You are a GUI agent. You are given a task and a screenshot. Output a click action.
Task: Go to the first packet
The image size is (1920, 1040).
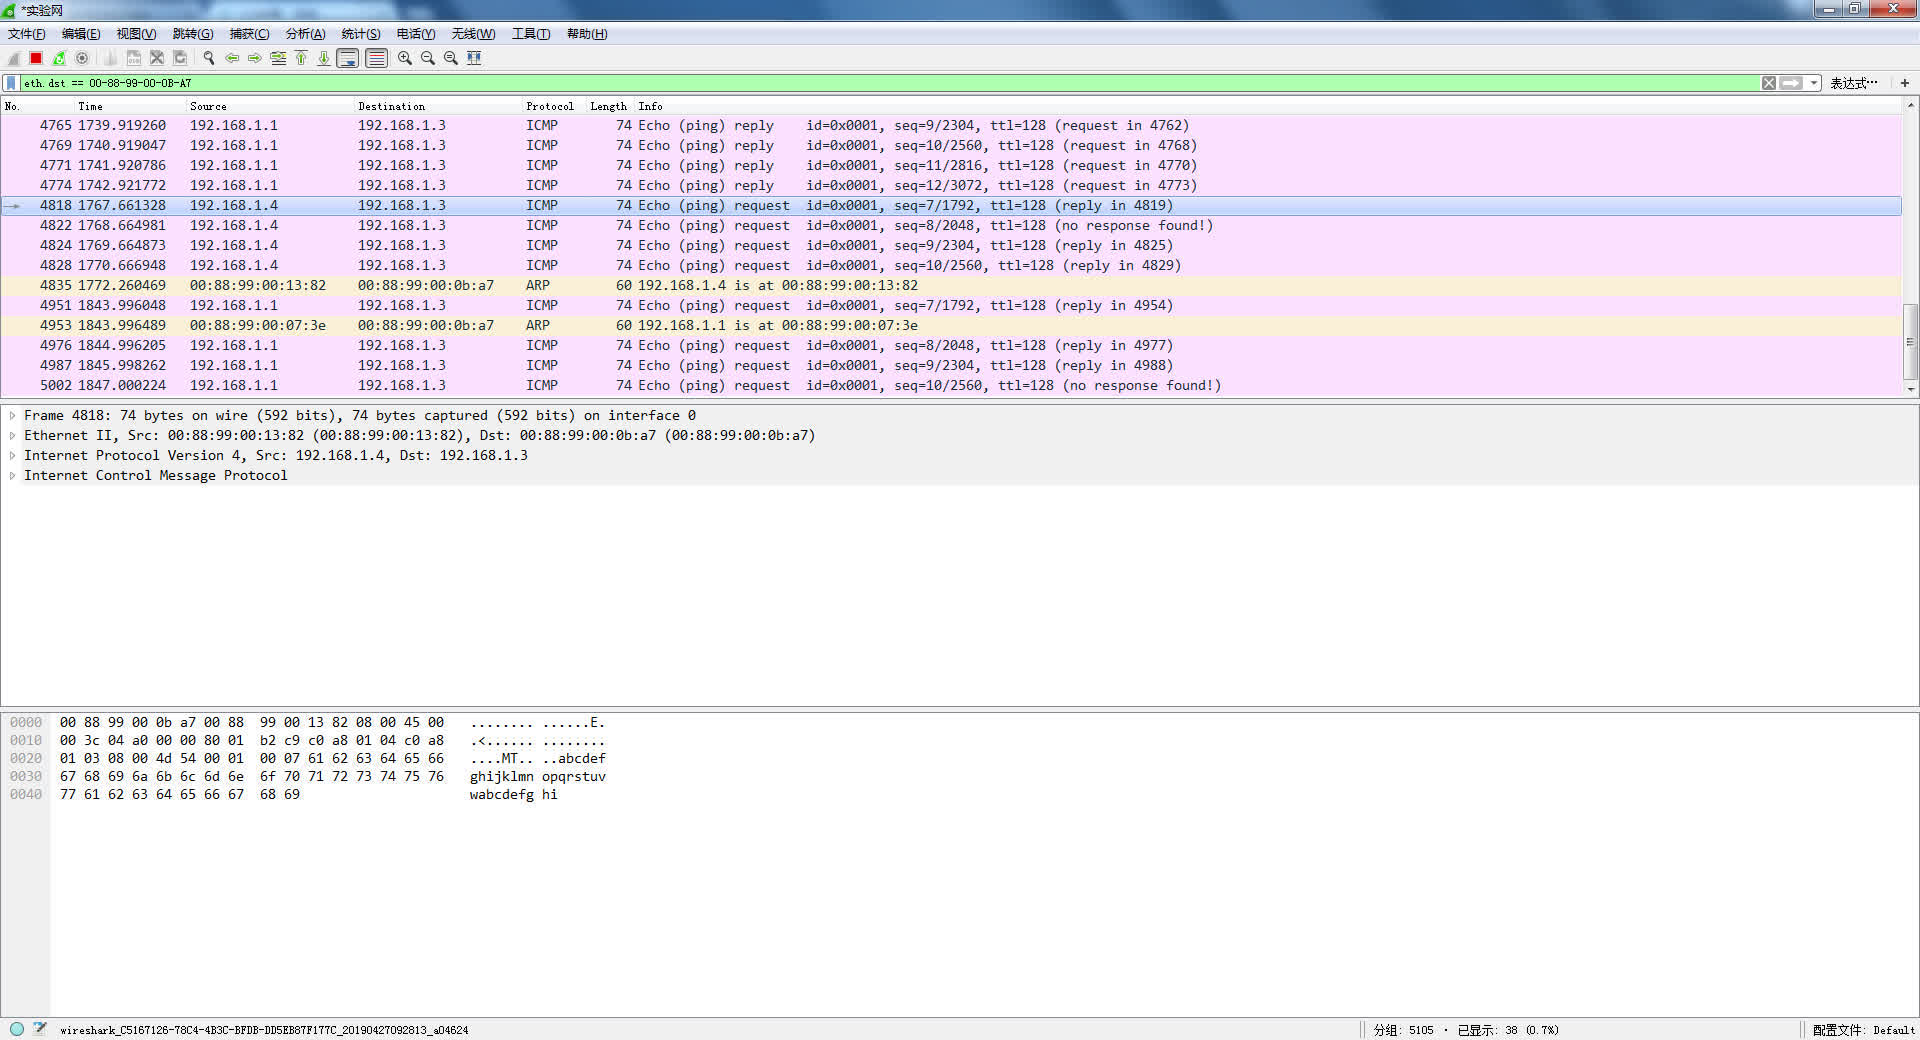point(301,58)
